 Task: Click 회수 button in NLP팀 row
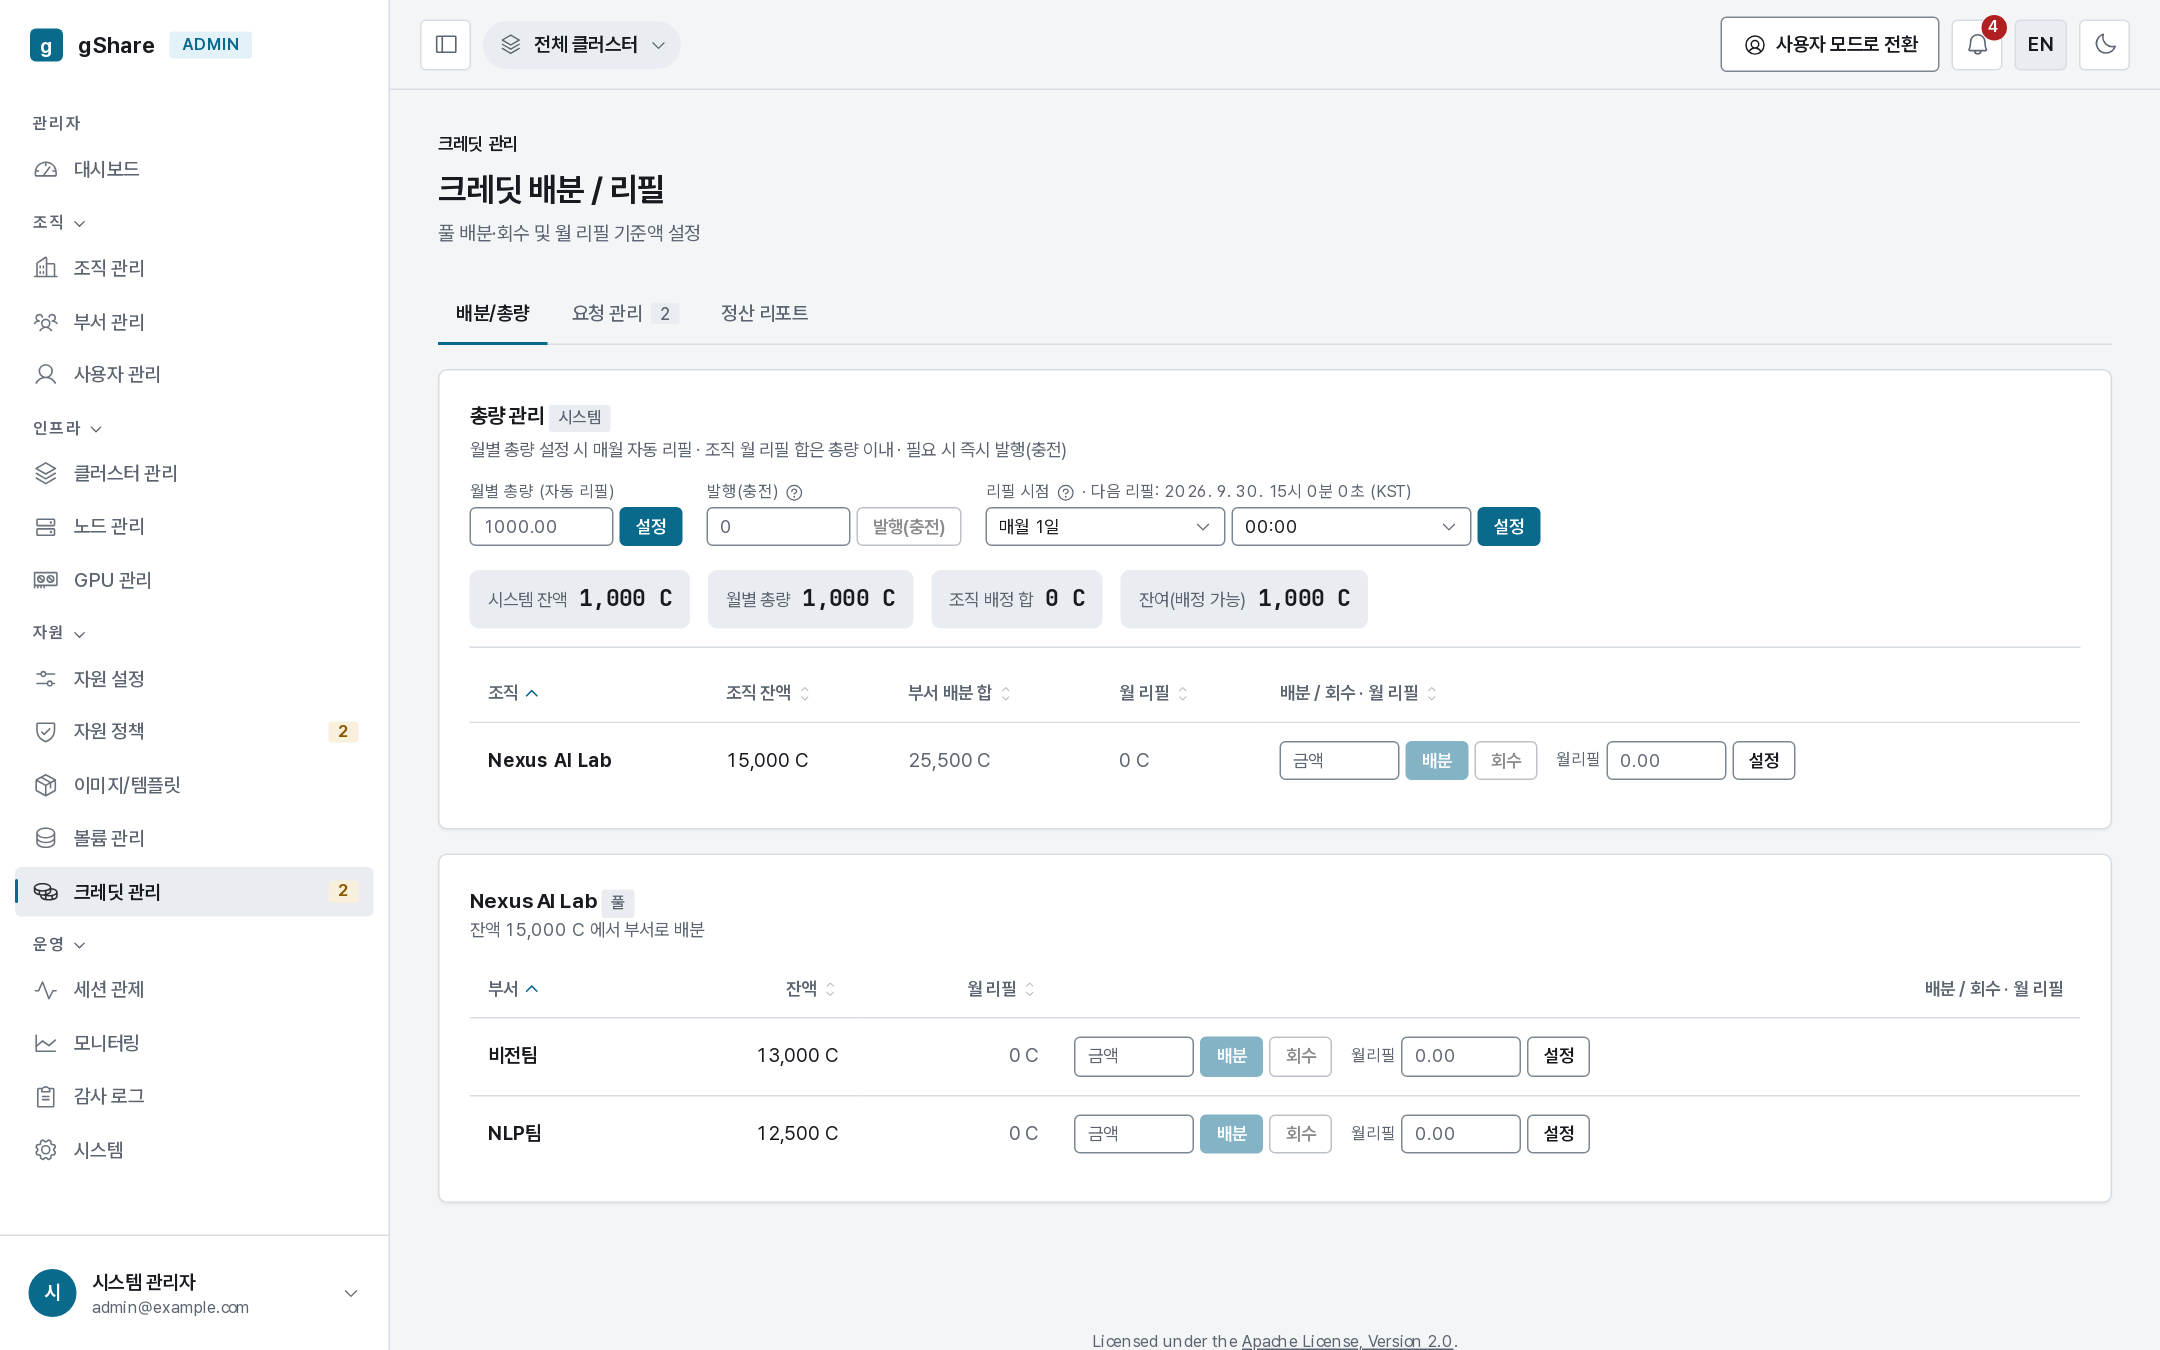(1300, 1134)
